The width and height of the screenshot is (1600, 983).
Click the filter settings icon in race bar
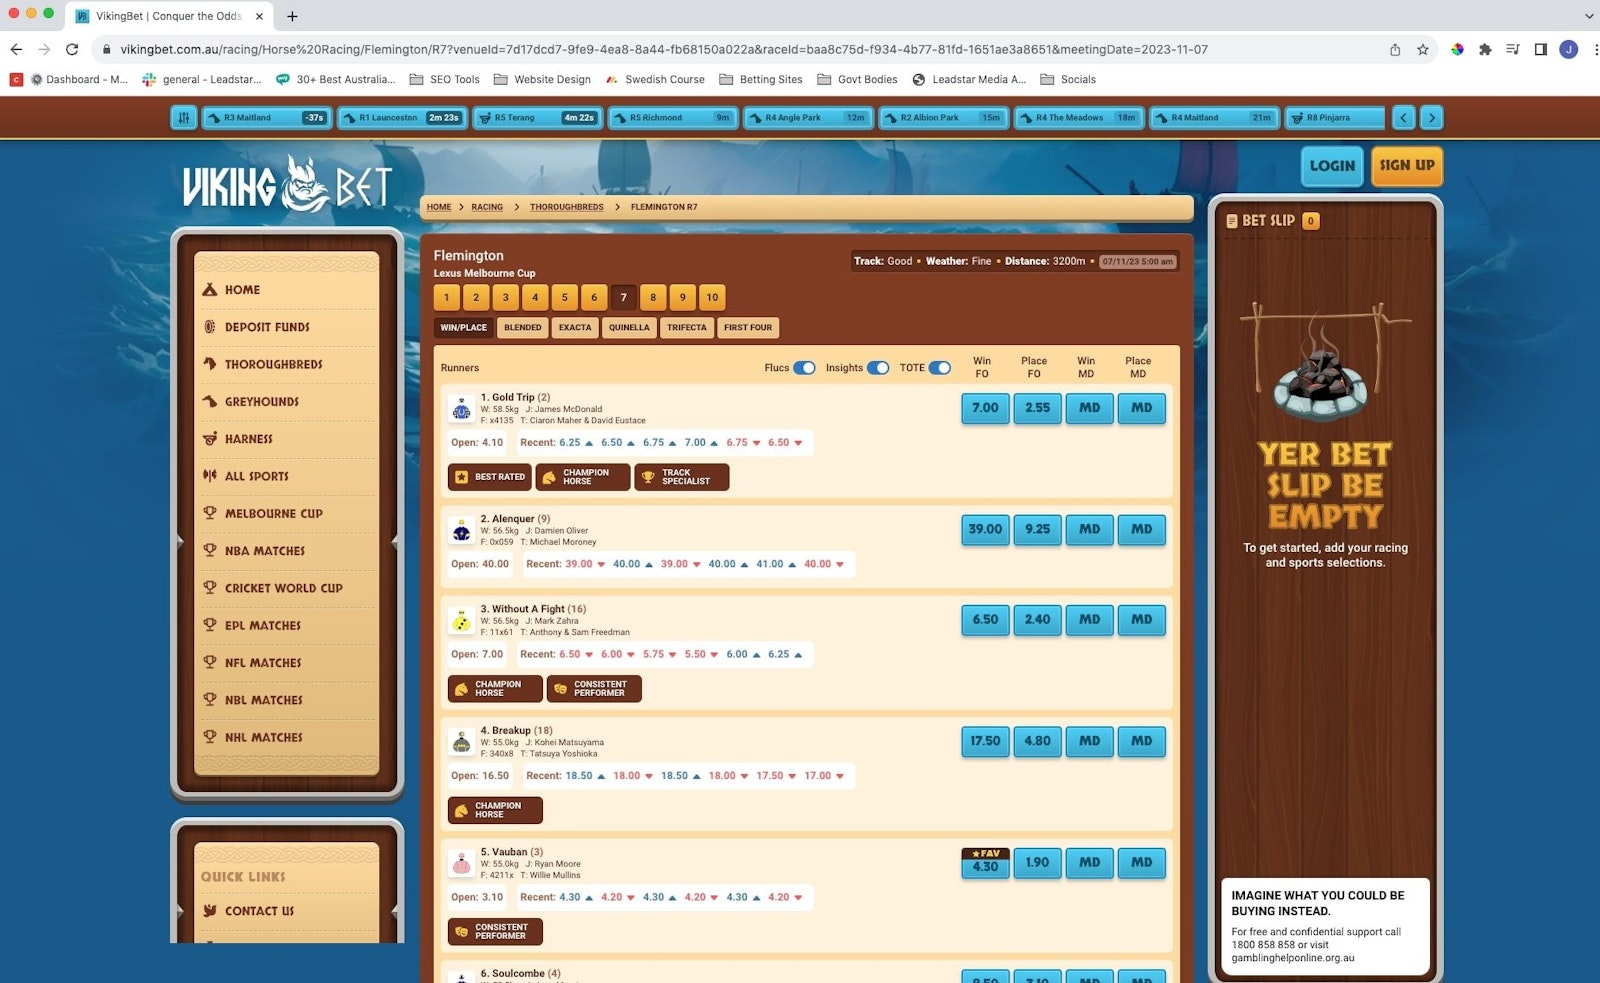click(x=184, y=118)
